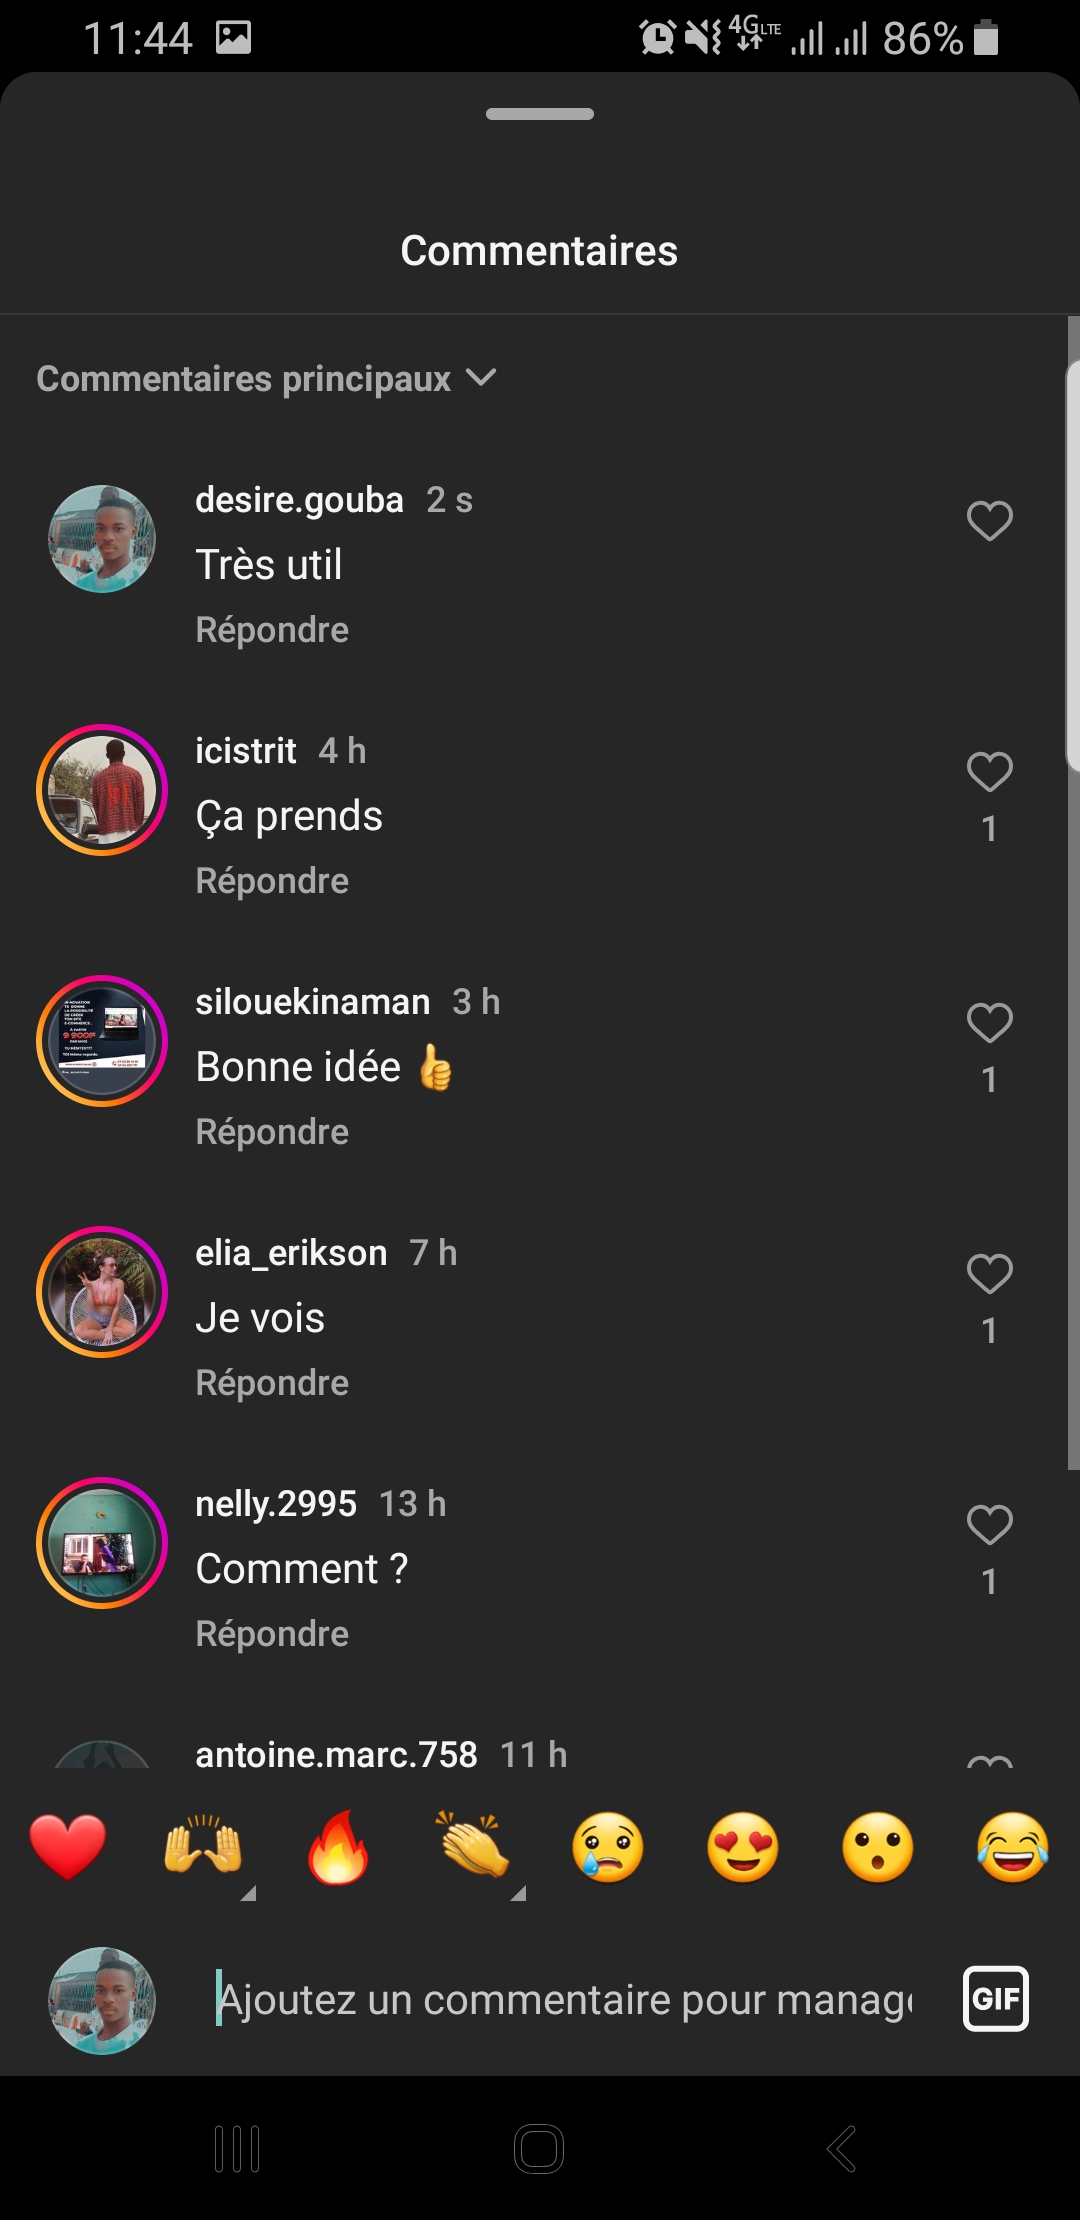Screen dimensions: 1080x2220
Task: Tap the raised hands emoji
Action: [x=203, y=1846]
